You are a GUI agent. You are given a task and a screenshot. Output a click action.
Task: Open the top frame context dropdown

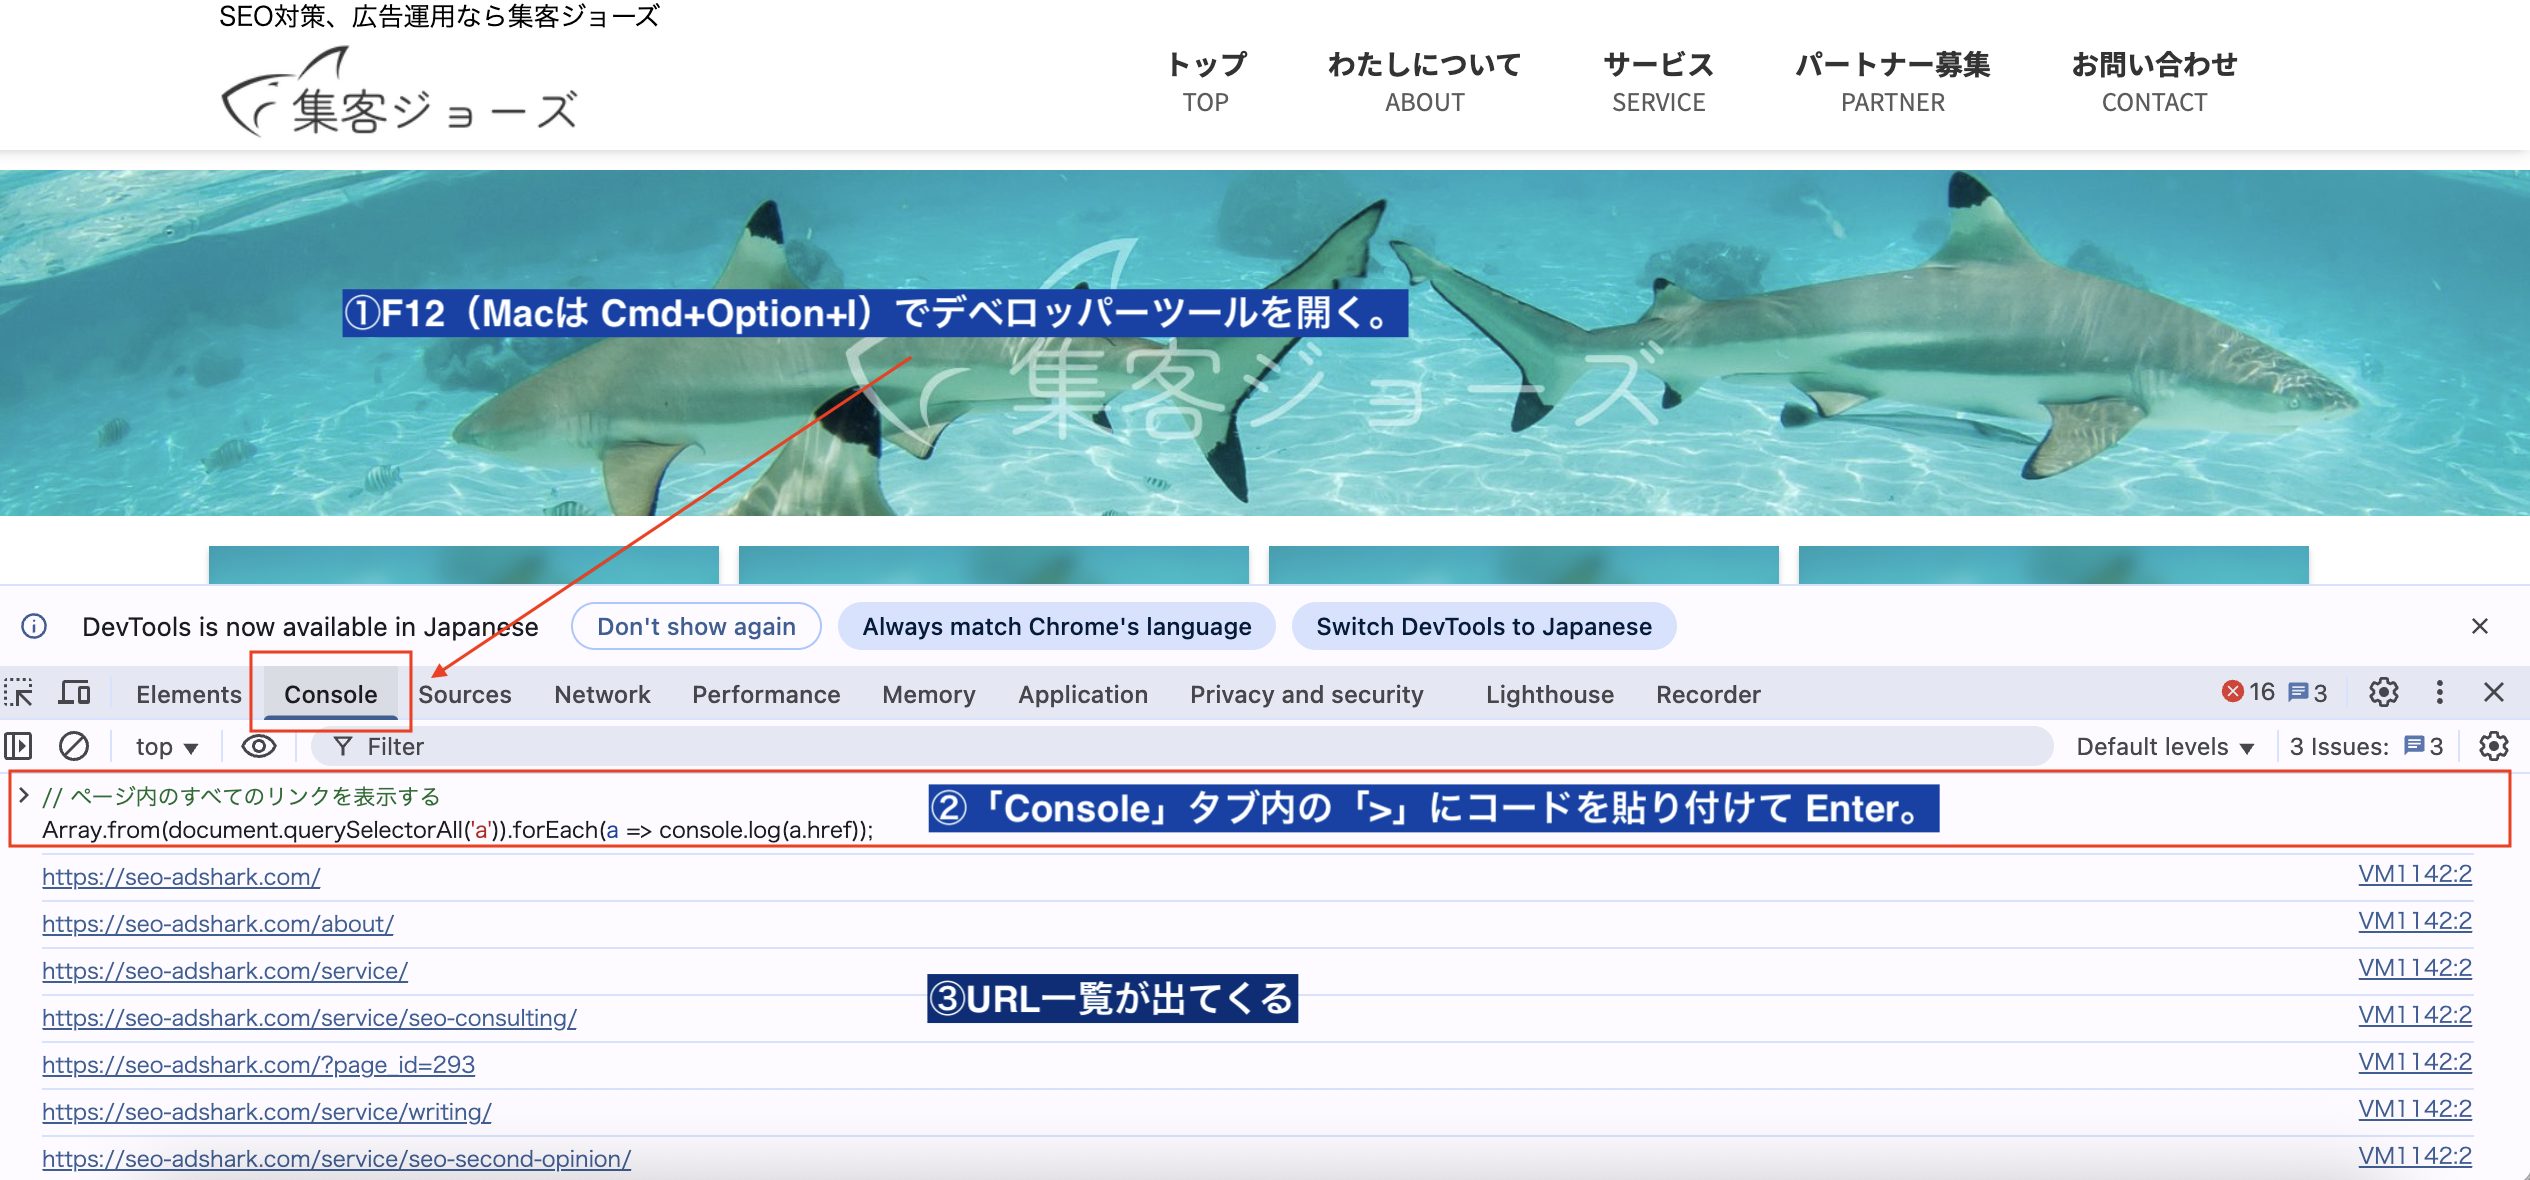pos(165,746)
